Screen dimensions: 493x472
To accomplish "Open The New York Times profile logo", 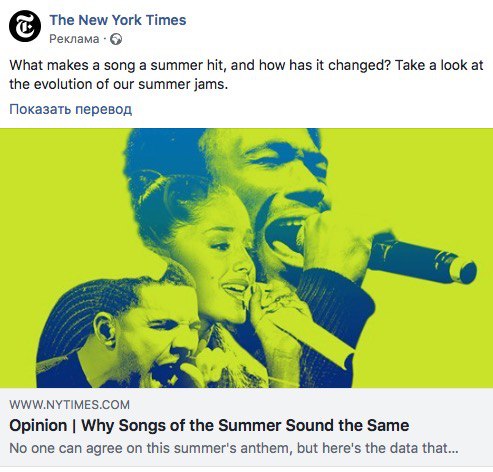I will (25, 26).
